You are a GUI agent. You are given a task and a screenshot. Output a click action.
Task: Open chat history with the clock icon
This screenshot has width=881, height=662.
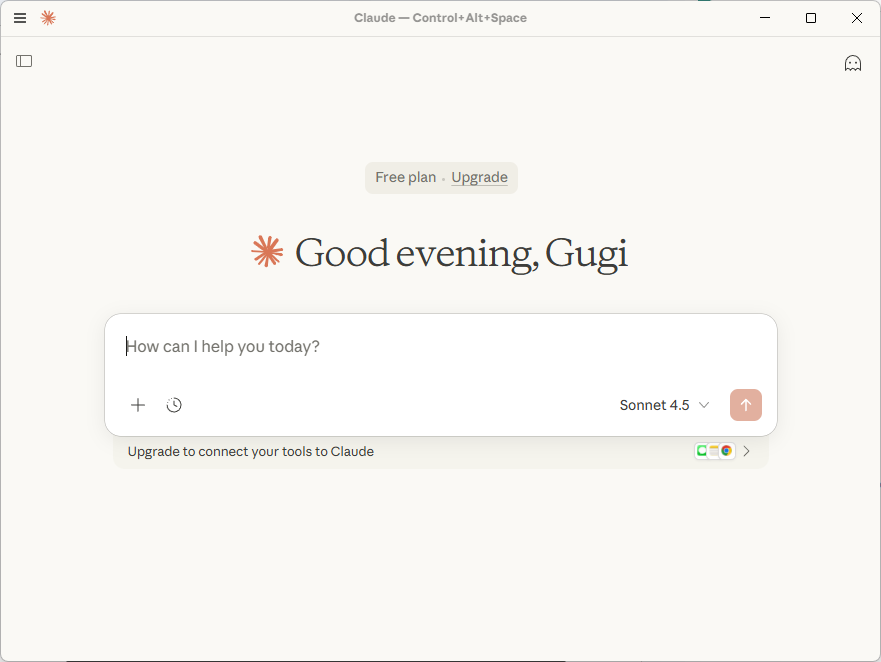[x=173, y=405]
